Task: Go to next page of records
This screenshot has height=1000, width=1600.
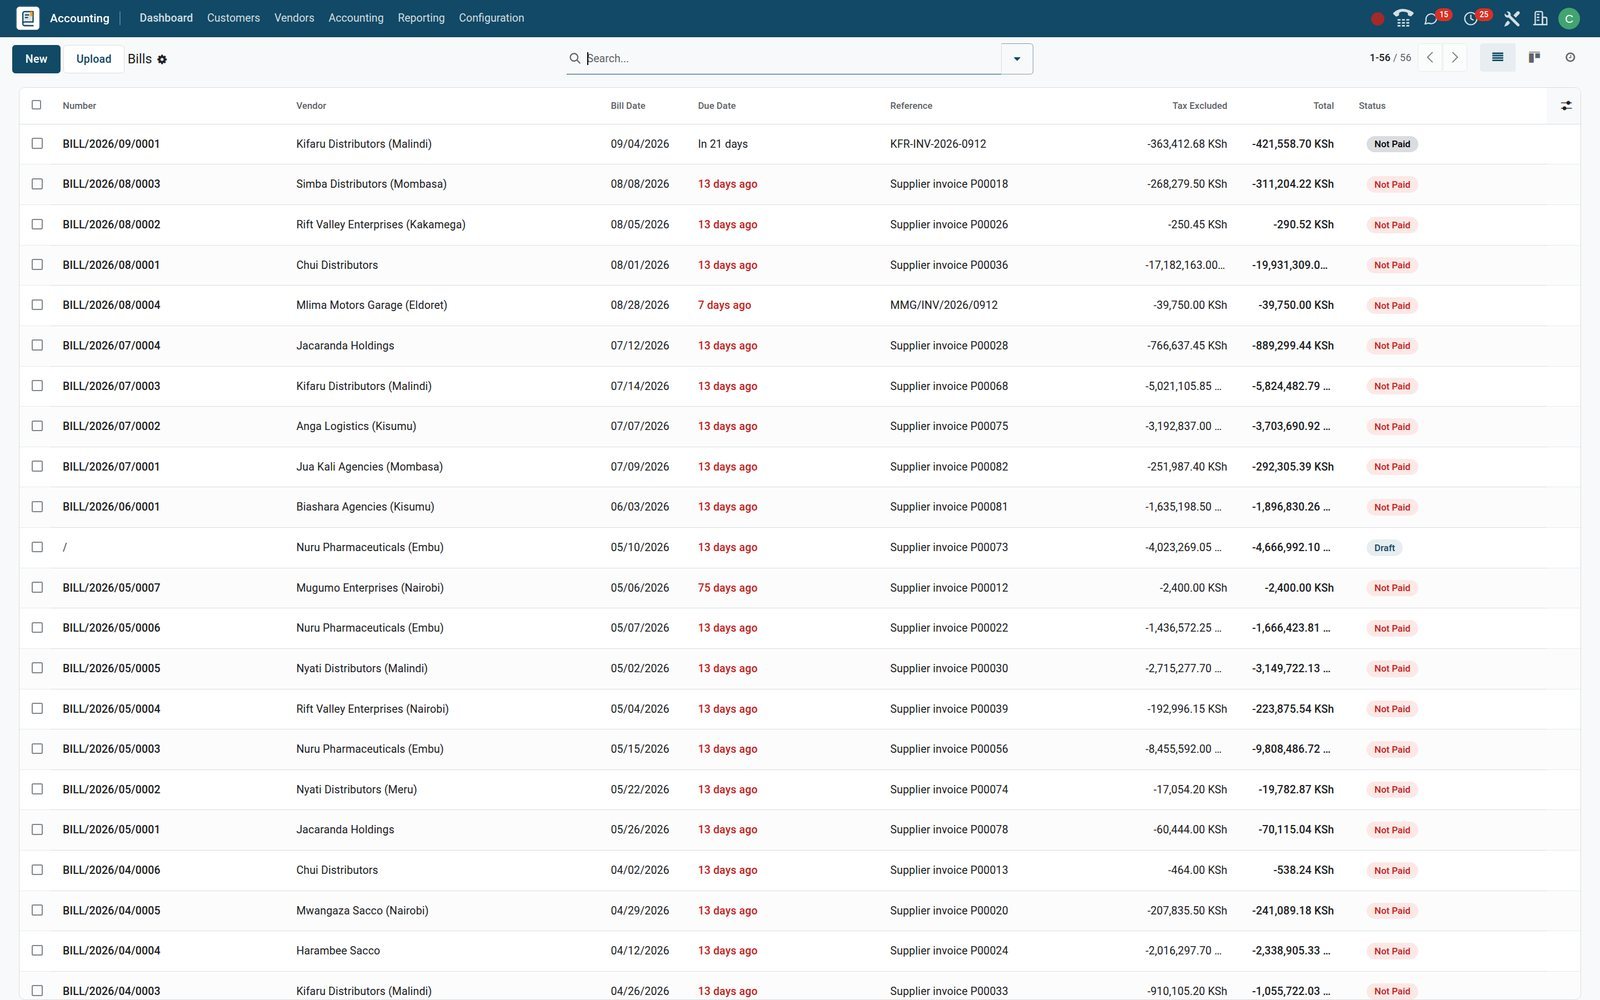Action: click(1455, 58)
